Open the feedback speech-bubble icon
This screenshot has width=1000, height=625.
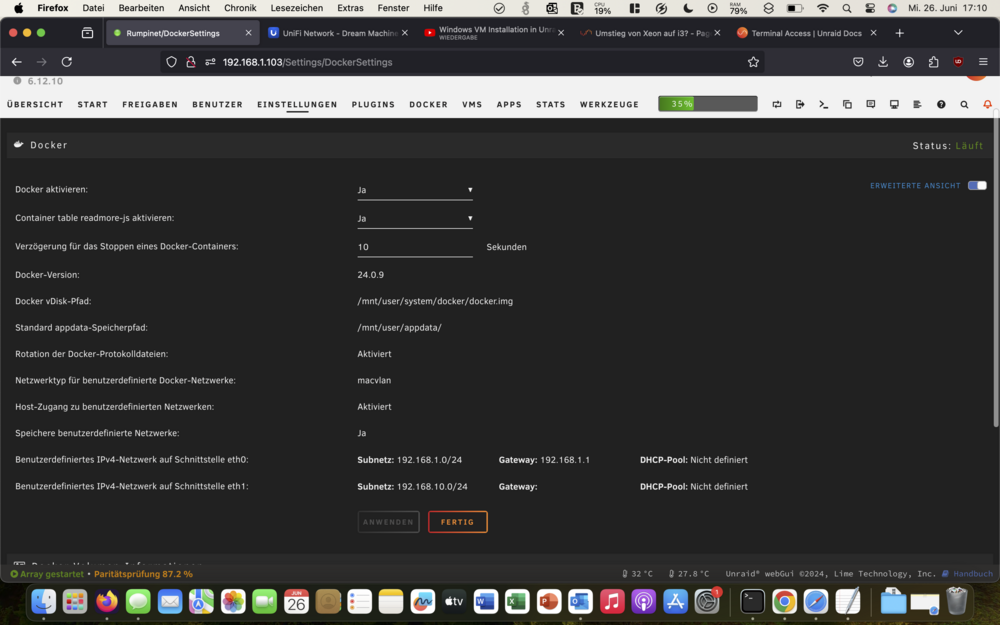[871, 104]
